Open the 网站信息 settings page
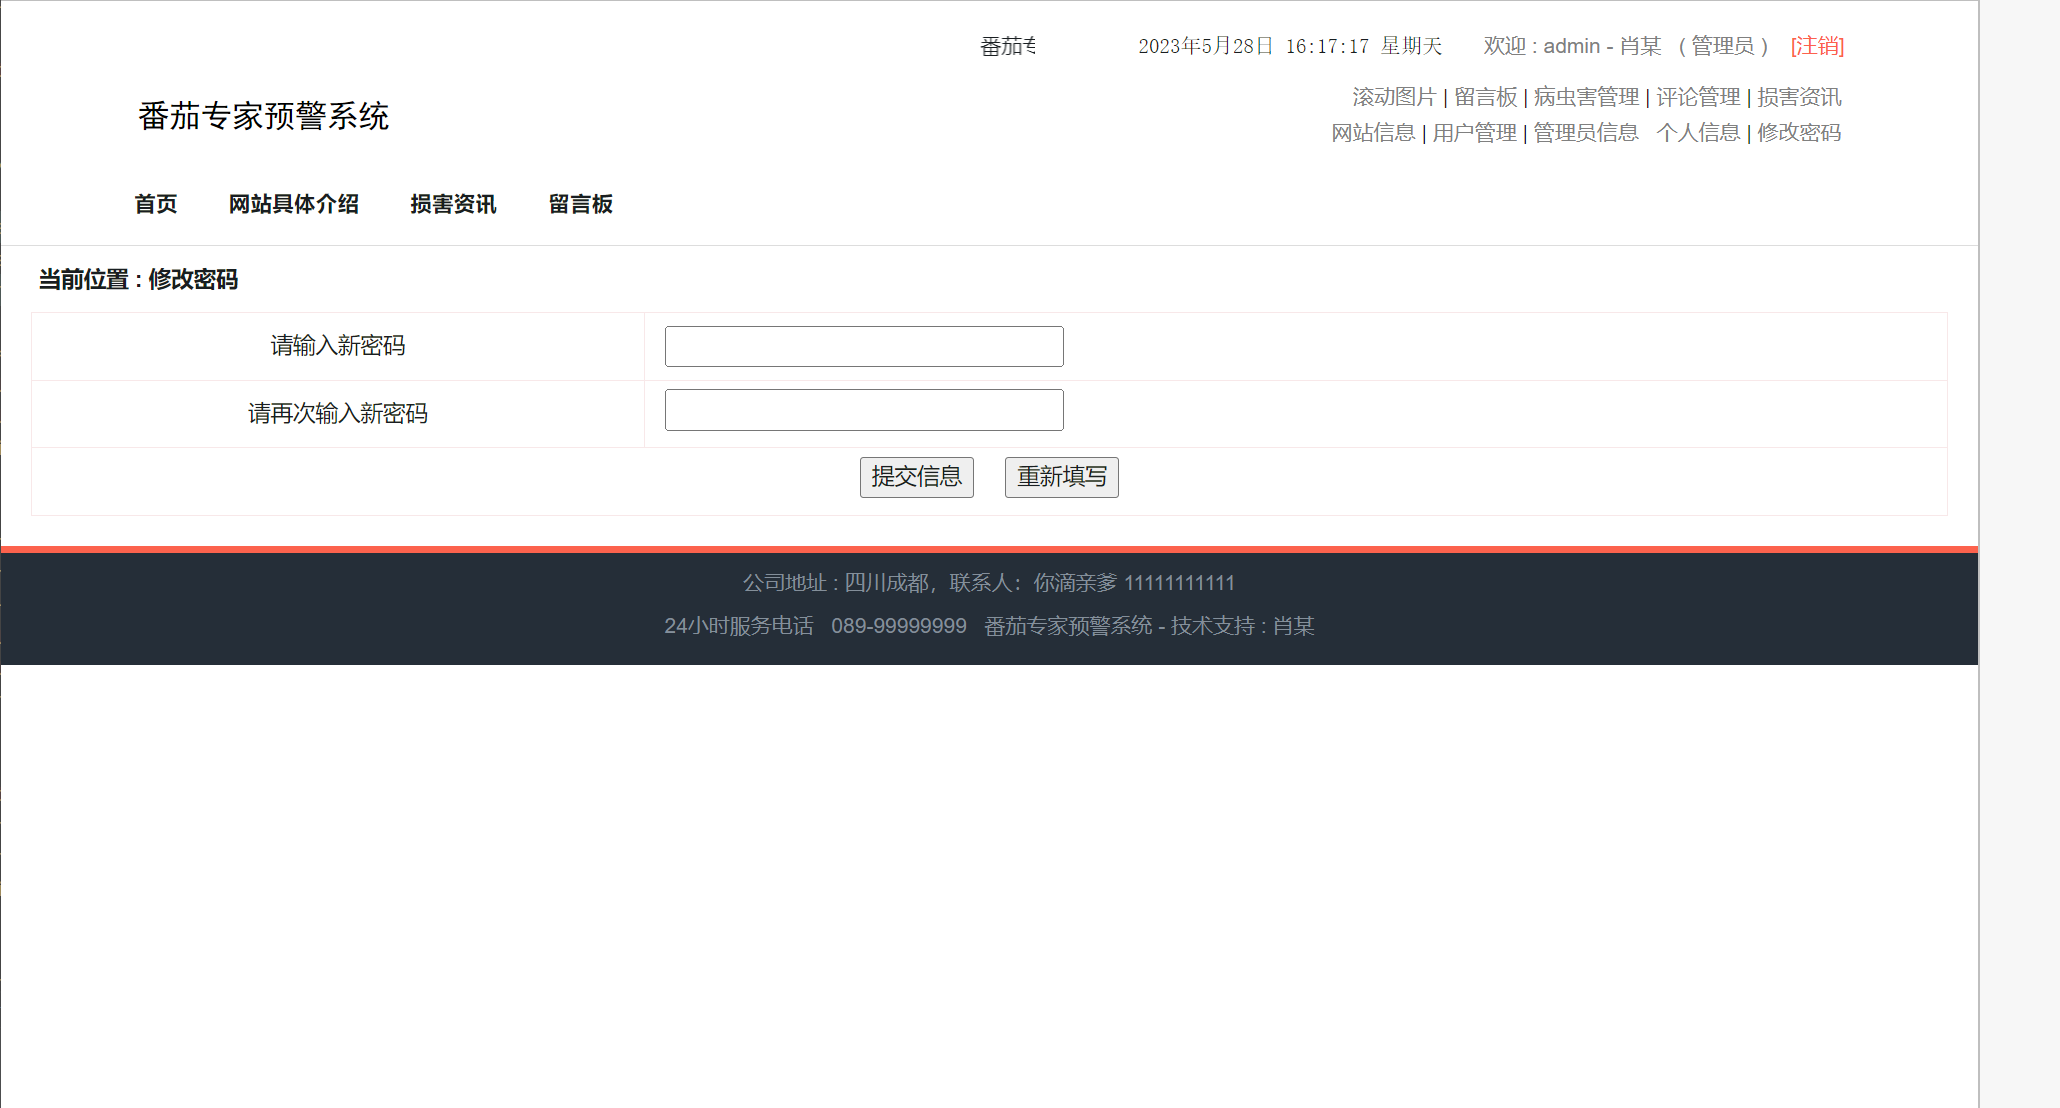 click(1374, 133)
